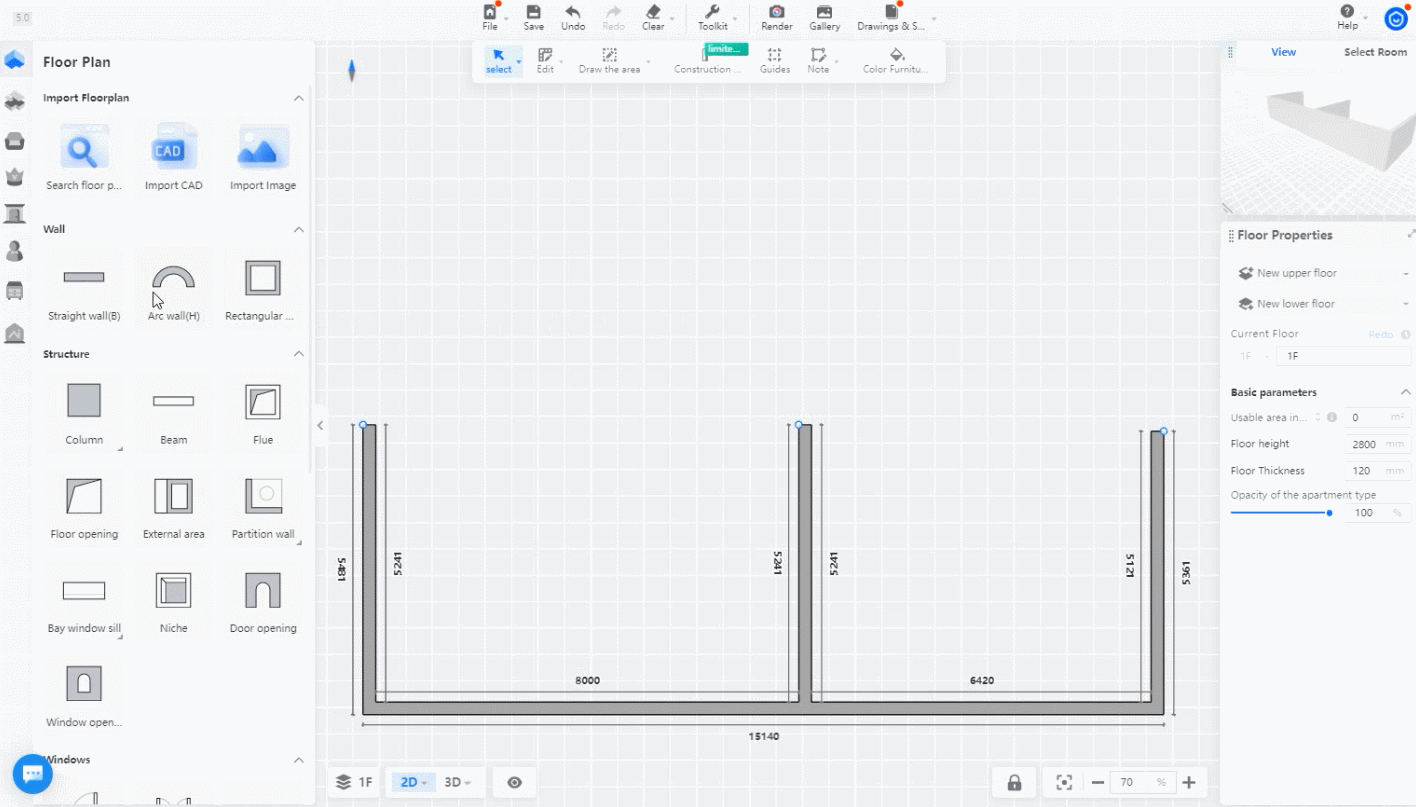Toggle the eye visibility button
Screen dimensions: 1416x807
pos(514,782)
